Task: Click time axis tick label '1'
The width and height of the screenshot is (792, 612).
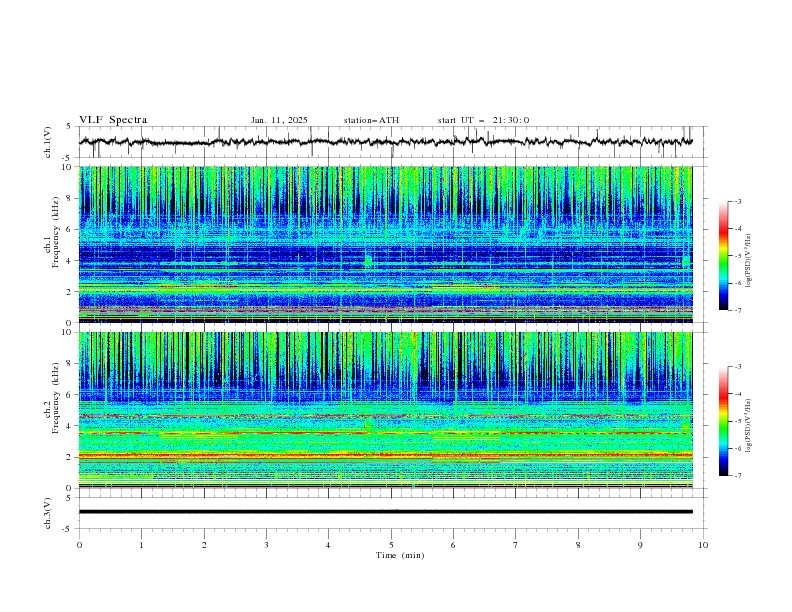Action: coord(141,545)
